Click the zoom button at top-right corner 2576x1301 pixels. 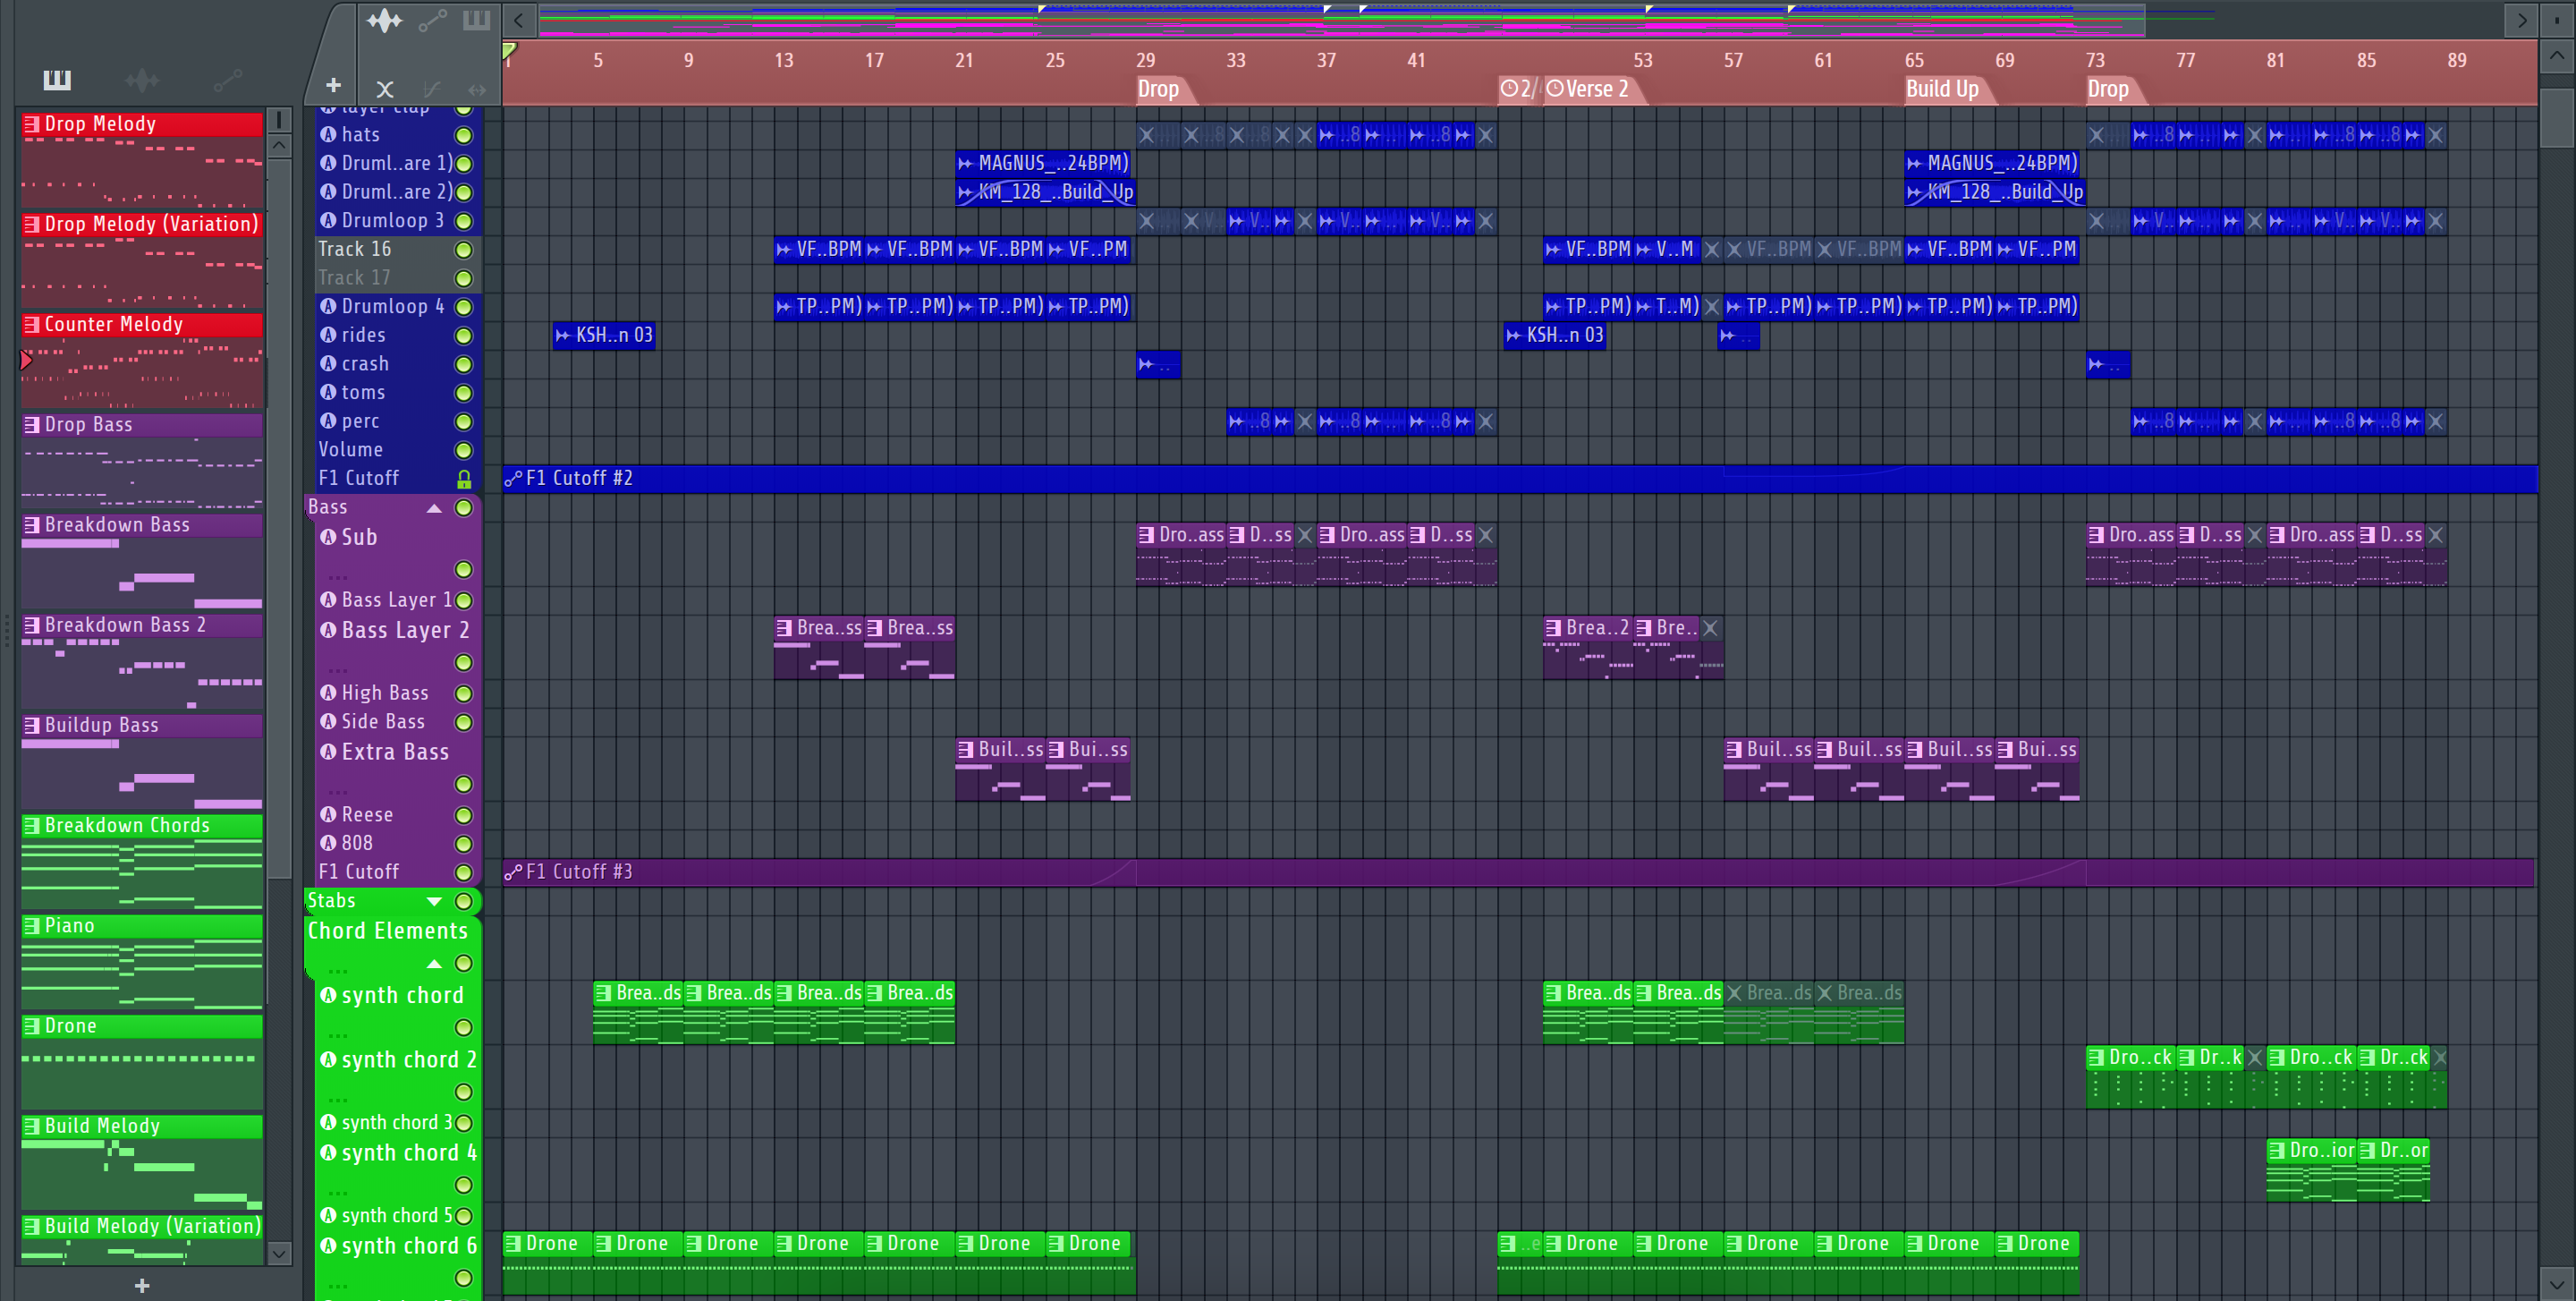(x=2556, y=20)
